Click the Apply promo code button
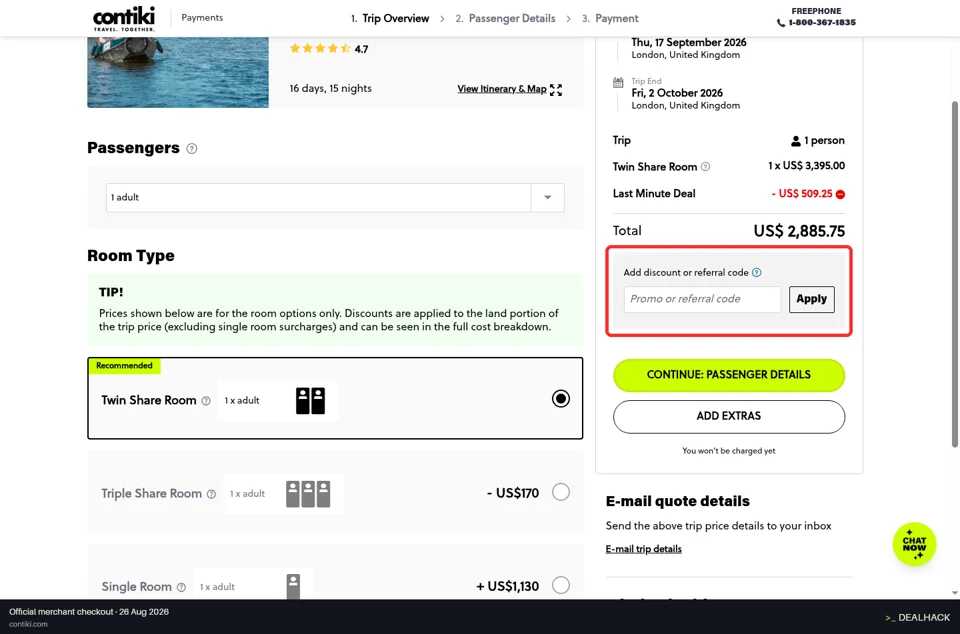The height and width of the screenshot is (634, 960). click(x=811, y=299)
